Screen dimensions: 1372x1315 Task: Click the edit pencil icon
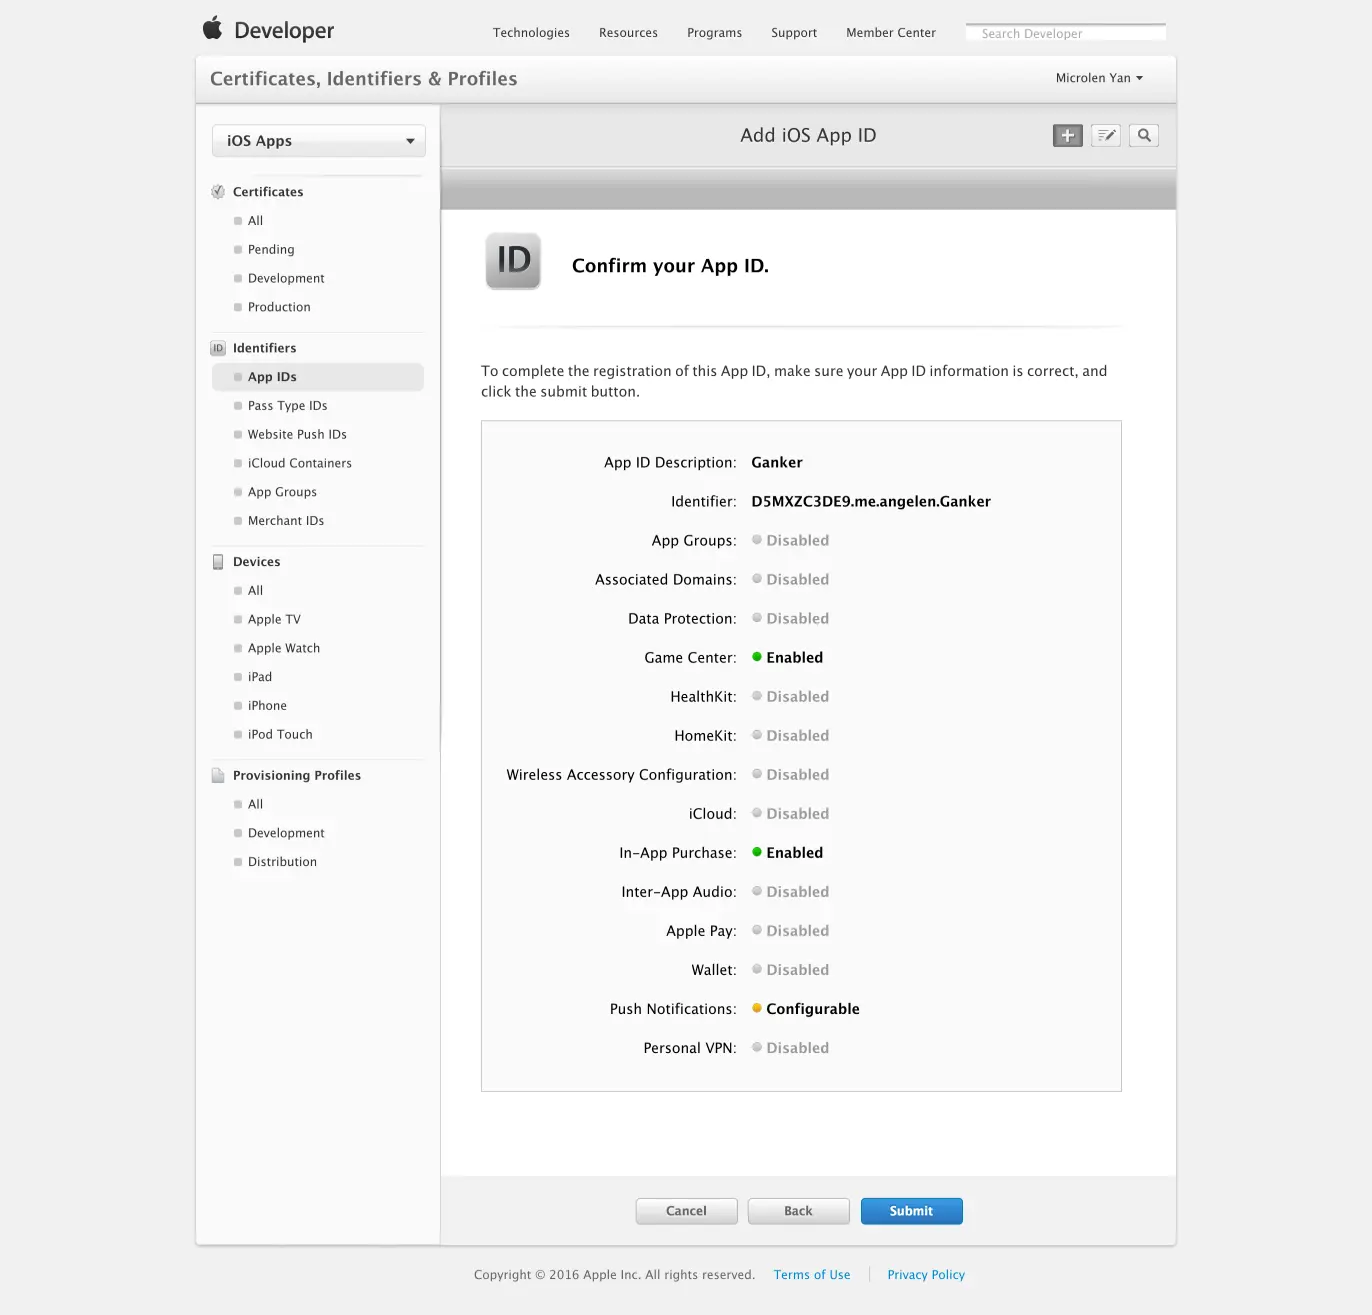pos(1106,135)
